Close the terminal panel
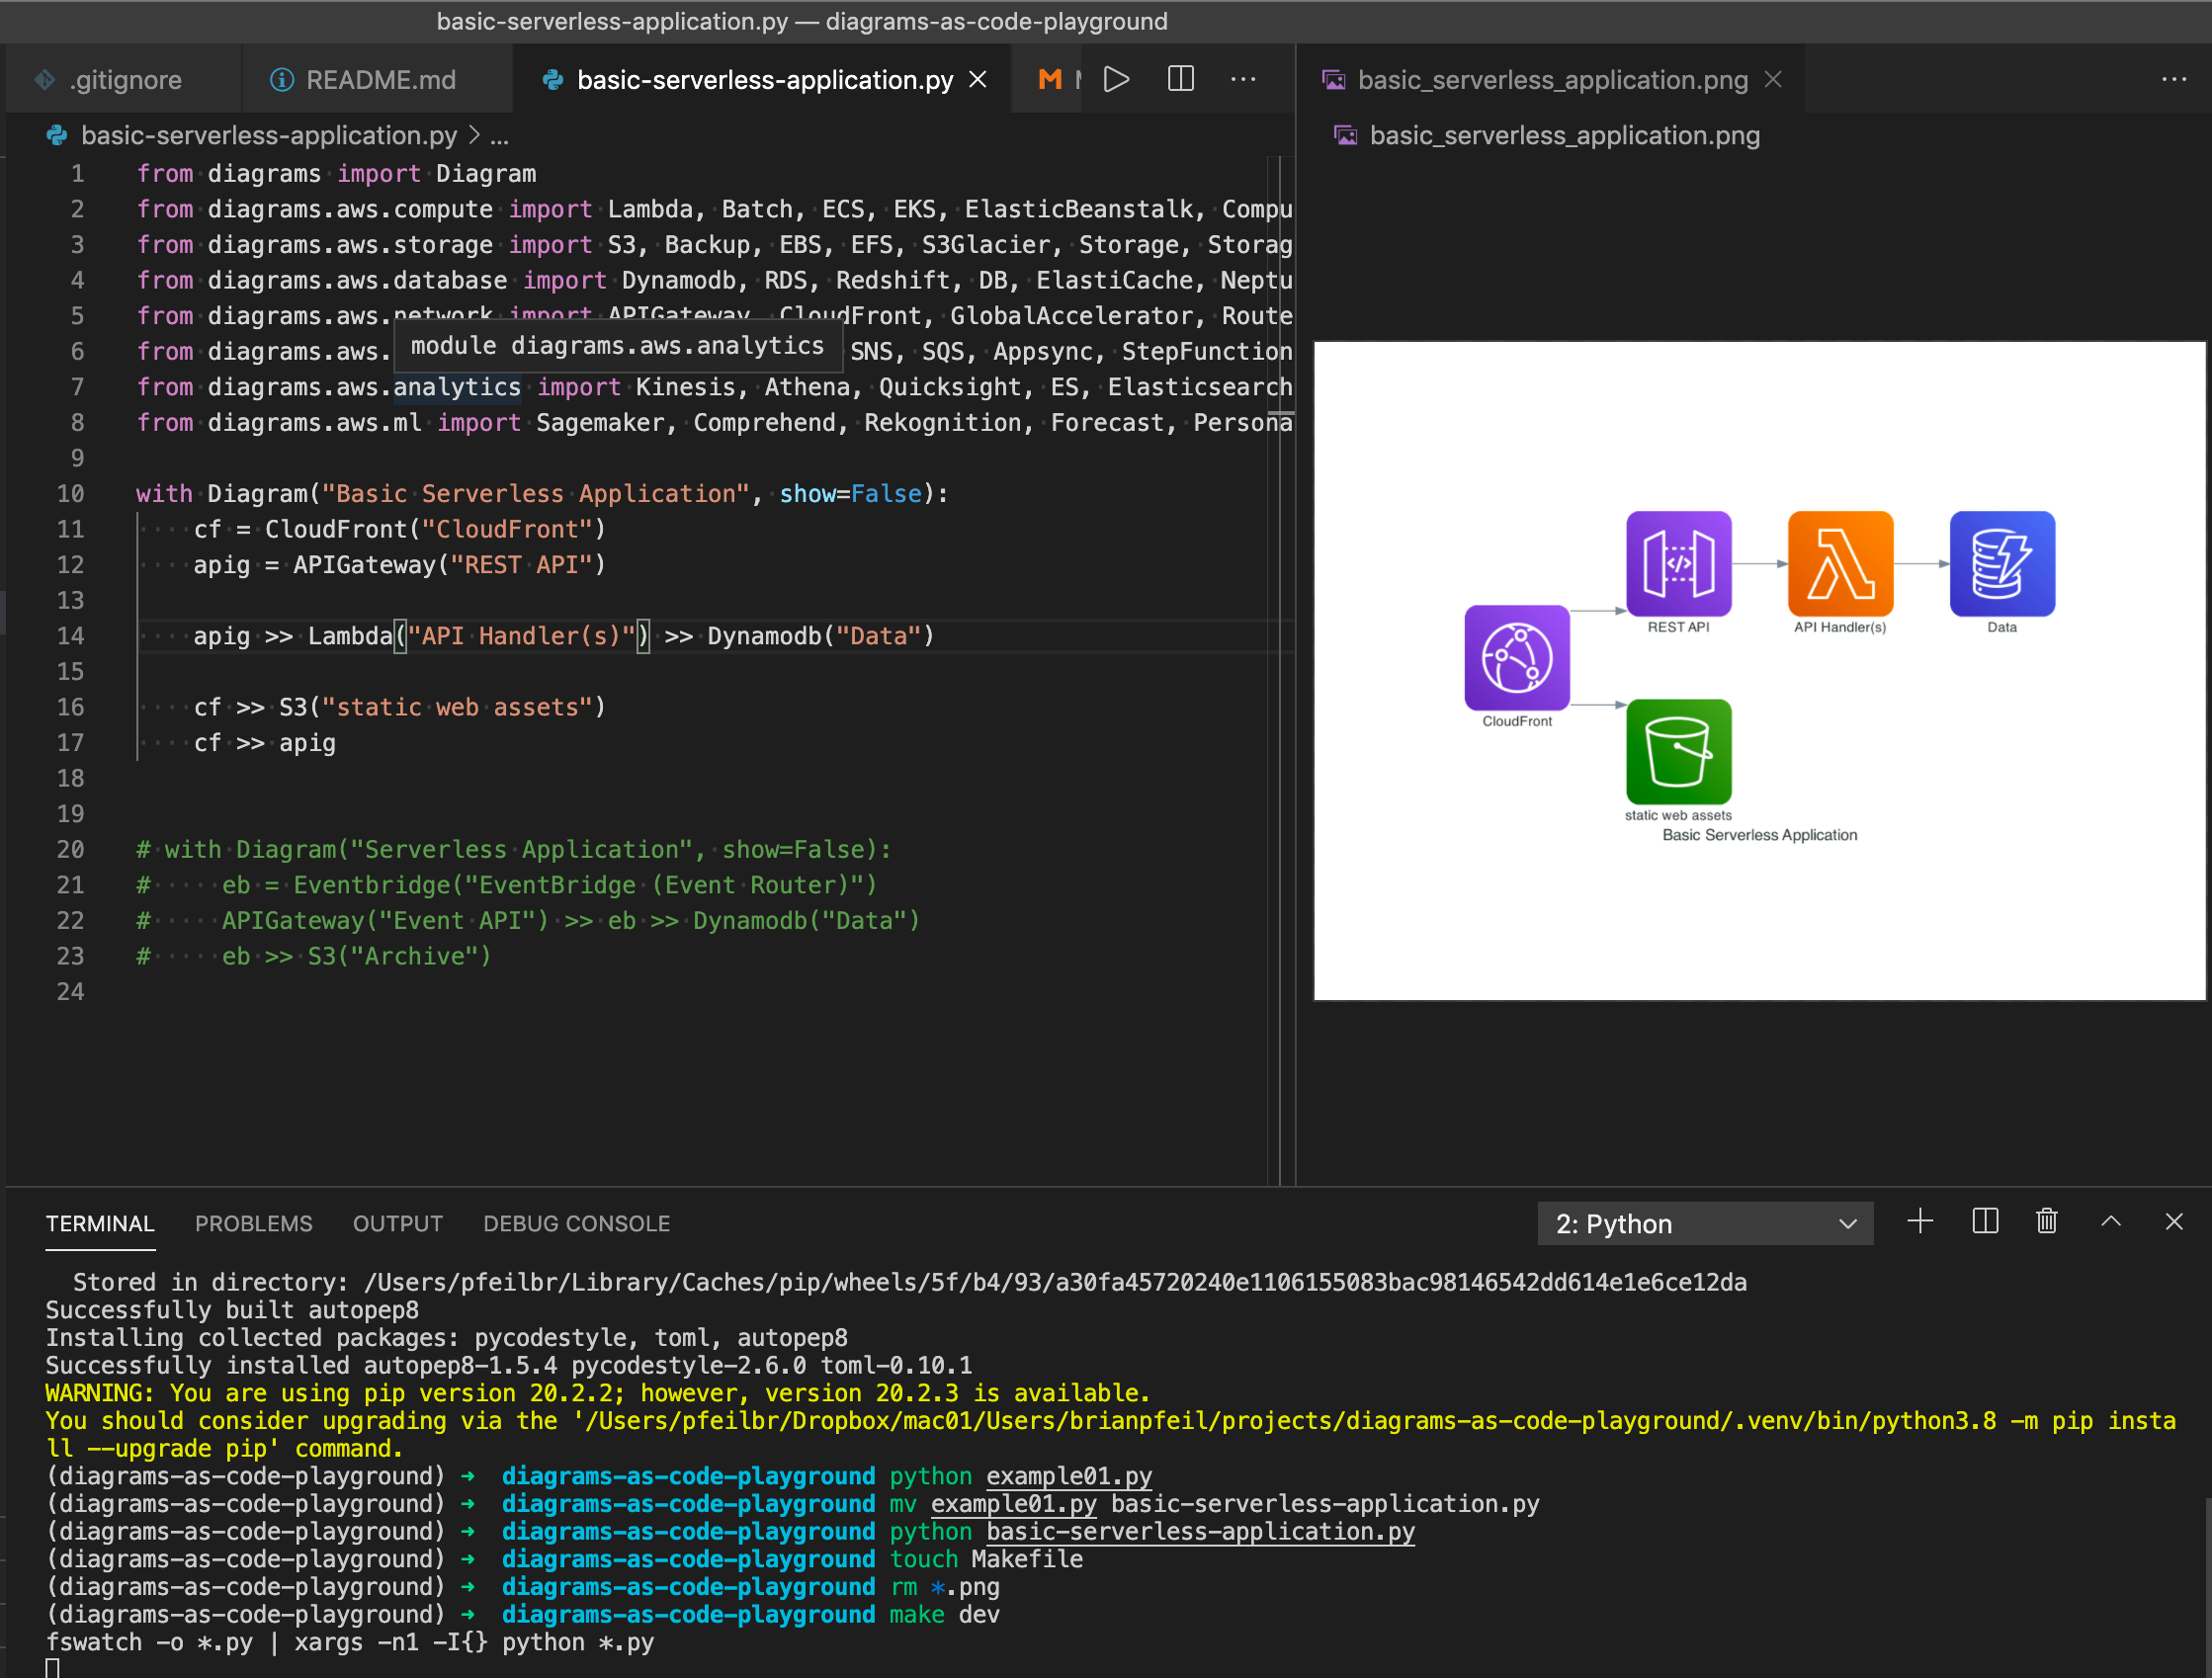2212x1678 pixels. point(2174,1222)
